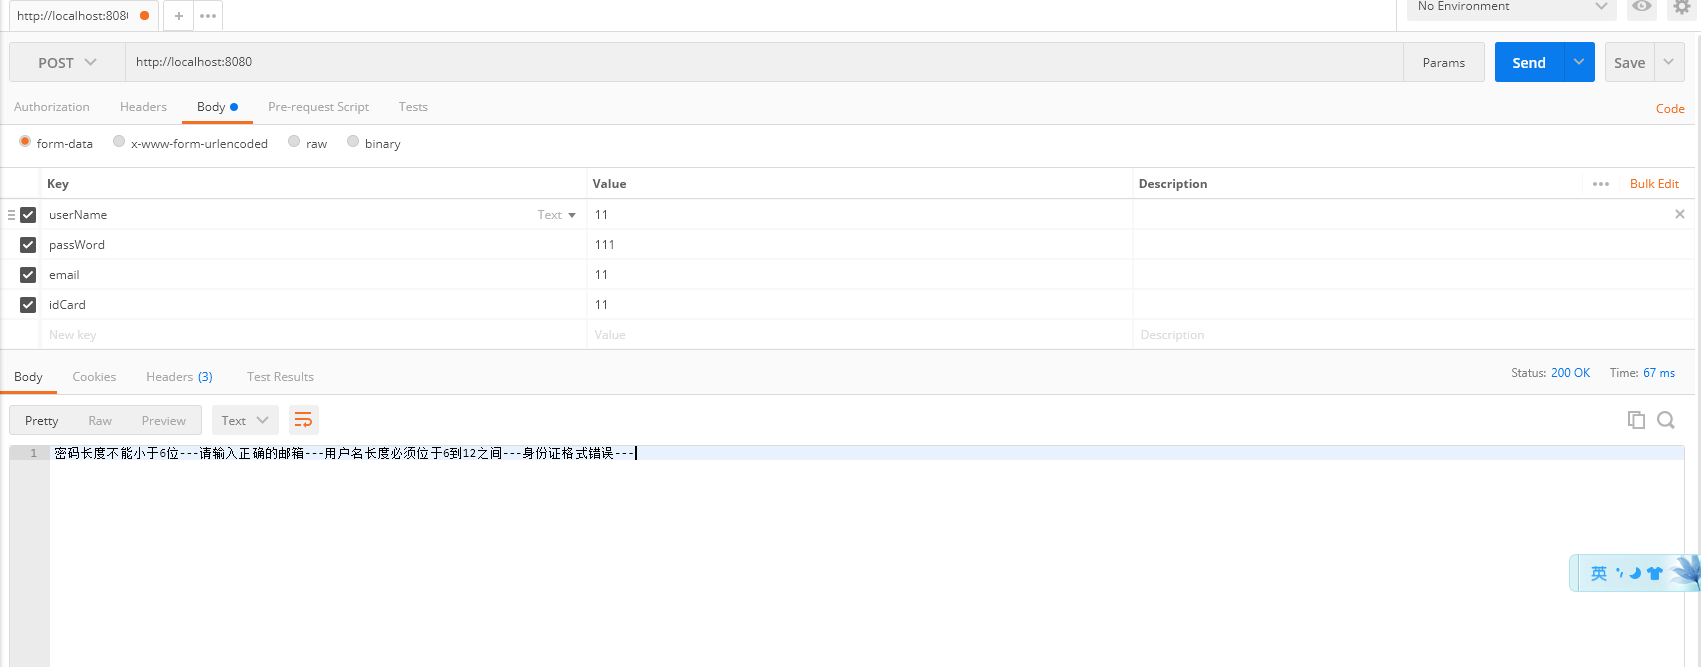Open response search magnifier icon
The width and height of the screenshot is (1701, 667).
[x=1666, y=420]
